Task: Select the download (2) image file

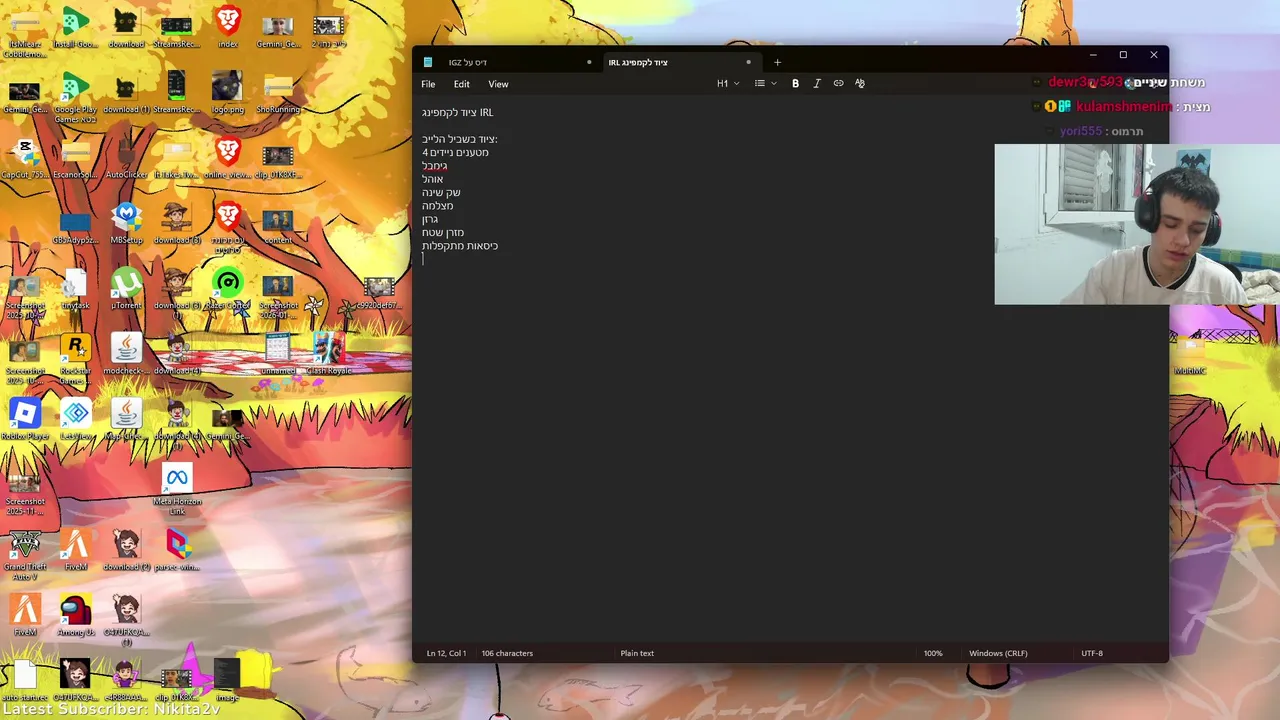Action: (126, 550)
